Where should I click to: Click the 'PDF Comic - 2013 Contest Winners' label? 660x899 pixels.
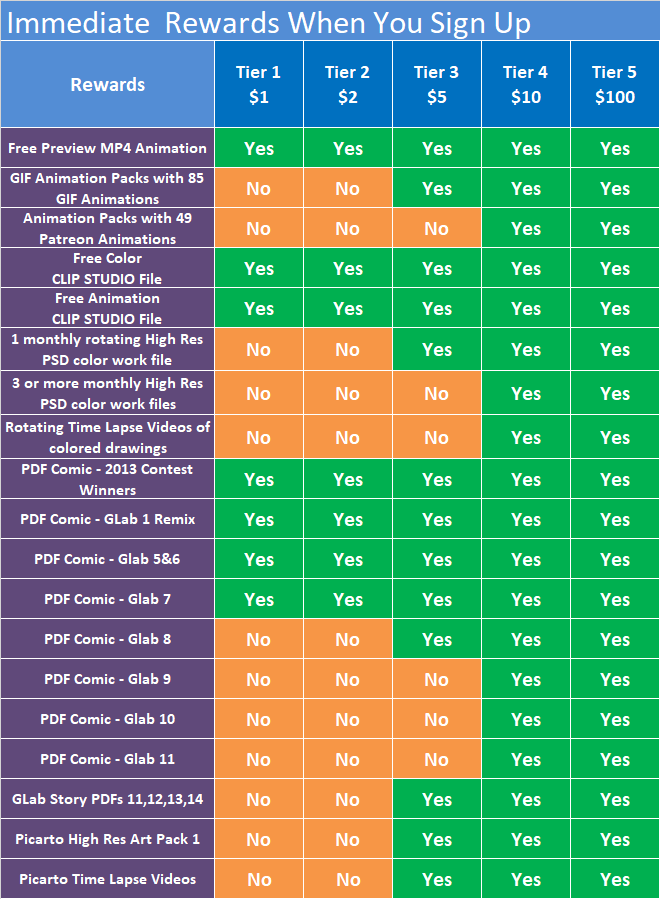(107, 479)
